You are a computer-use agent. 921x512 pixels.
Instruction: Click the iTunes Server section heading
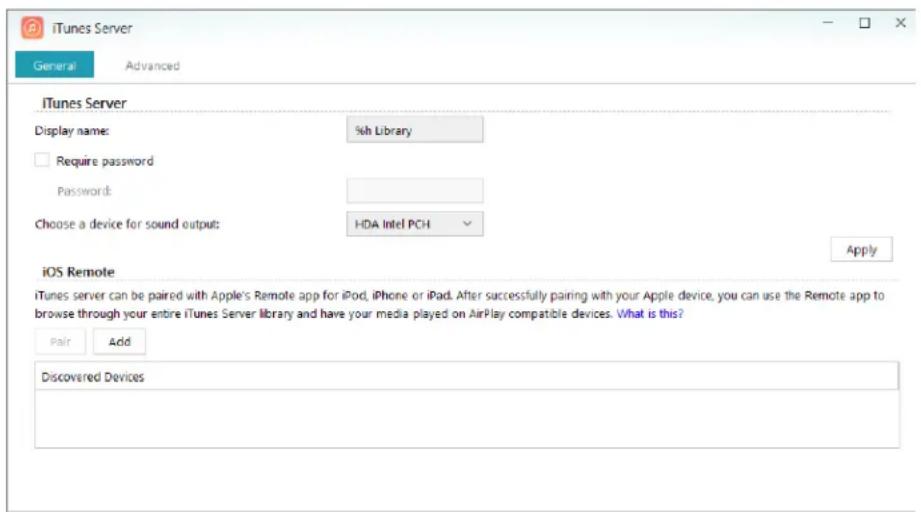84,103
